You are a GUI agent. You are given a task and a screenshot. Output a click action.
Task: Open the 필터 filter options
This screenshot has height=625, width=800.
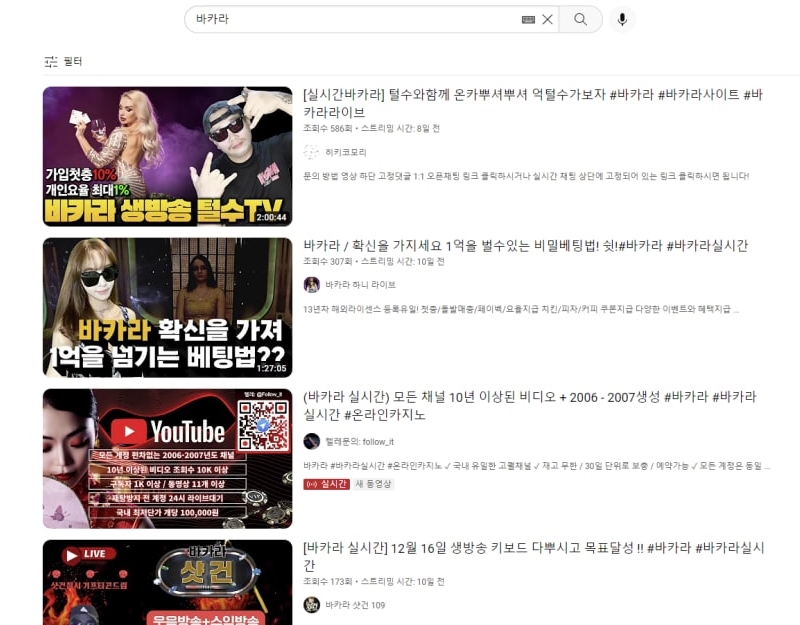tap(63, 62)
